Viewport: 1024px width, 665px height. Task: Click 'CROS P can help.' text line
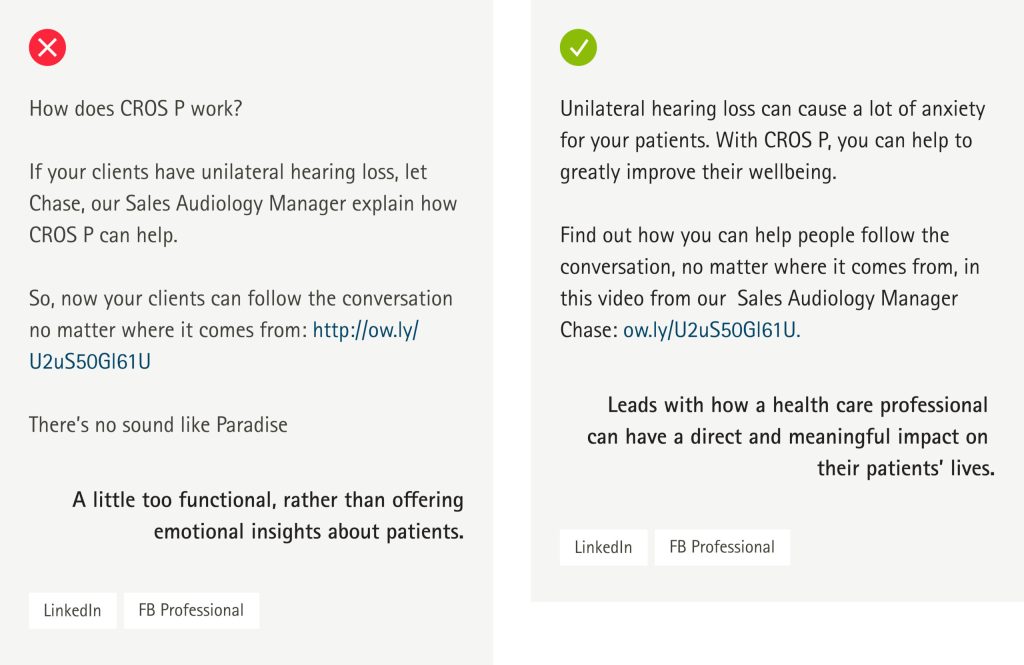(103, 235)
